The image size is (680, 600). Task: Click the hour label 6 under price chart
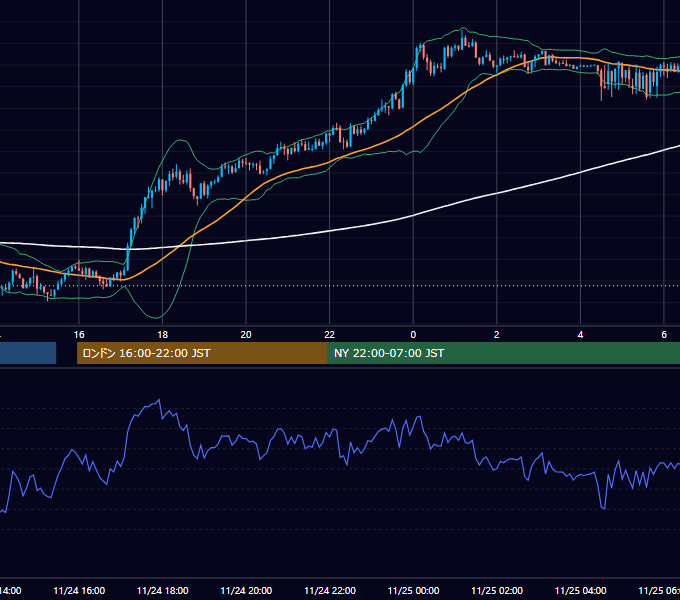click(664, 335)
